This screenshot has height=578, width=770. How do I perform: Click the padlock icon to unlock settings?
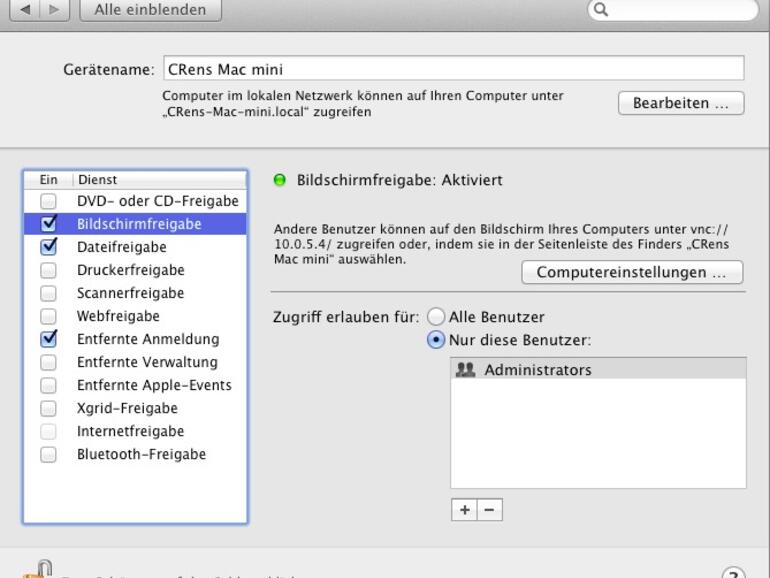[x=38, y=570]
